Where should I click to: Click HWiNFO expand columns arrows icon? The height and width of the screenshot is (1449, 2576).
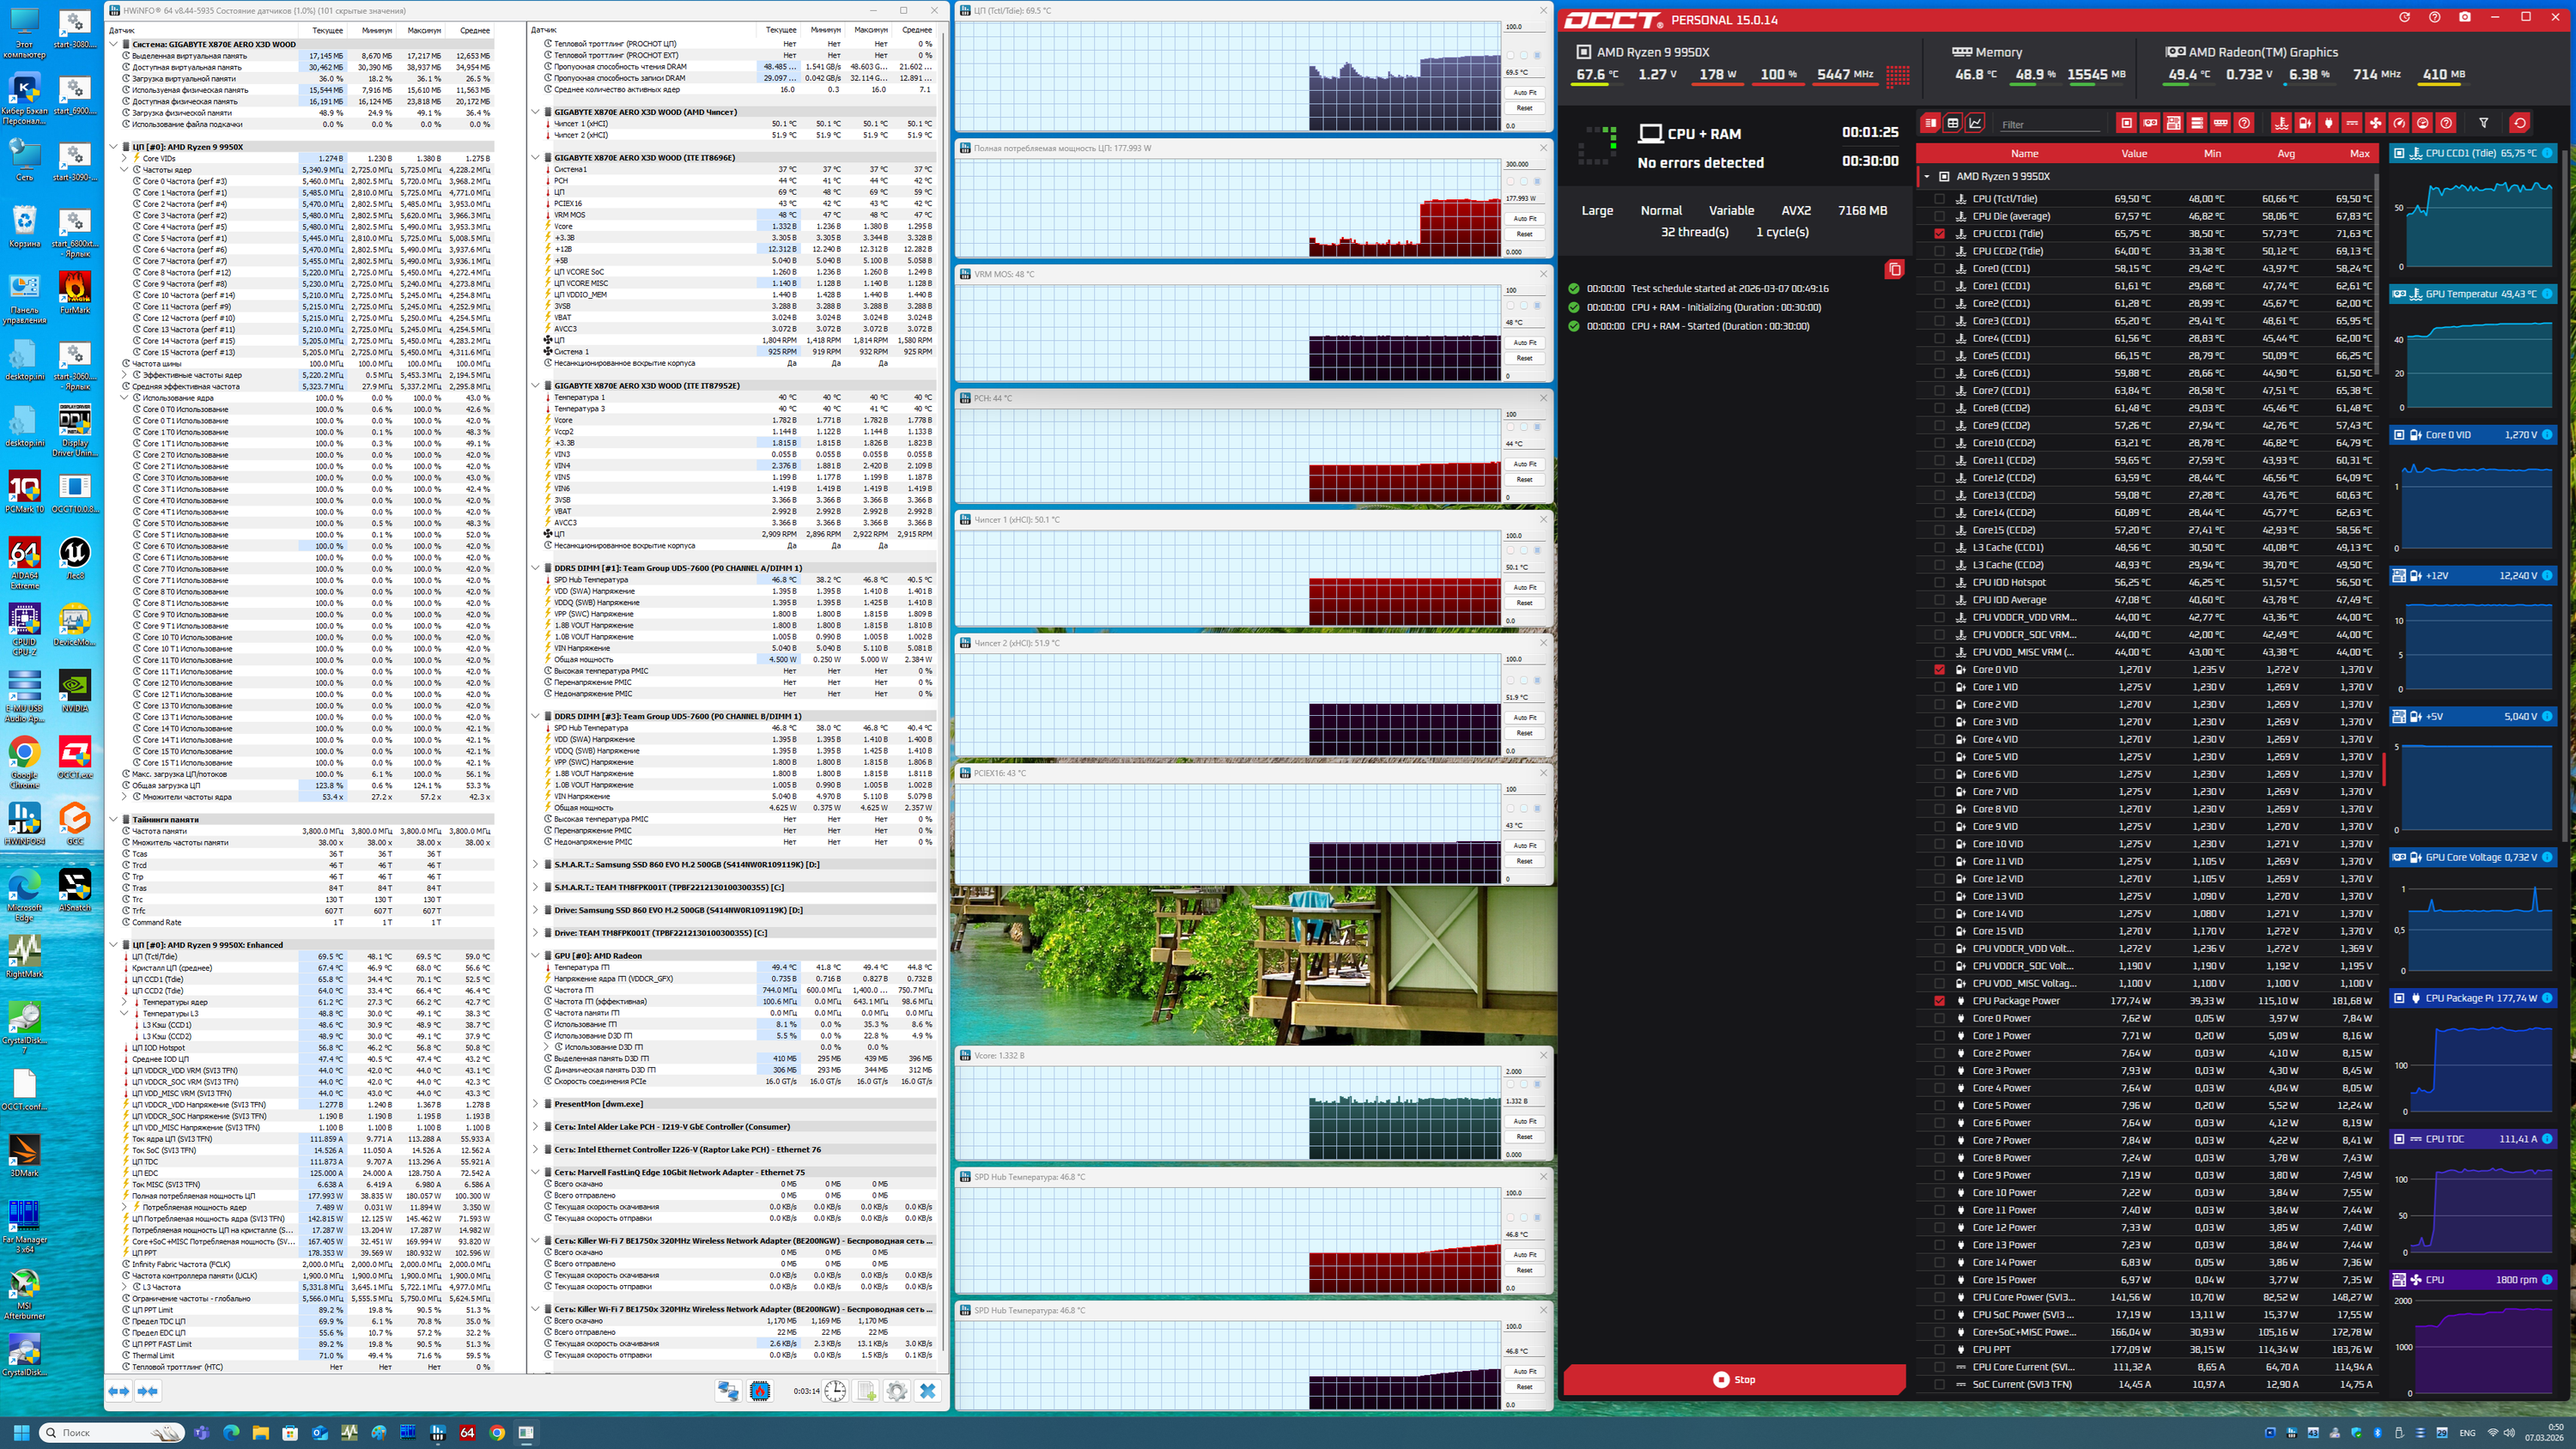tap(119, 1391)
